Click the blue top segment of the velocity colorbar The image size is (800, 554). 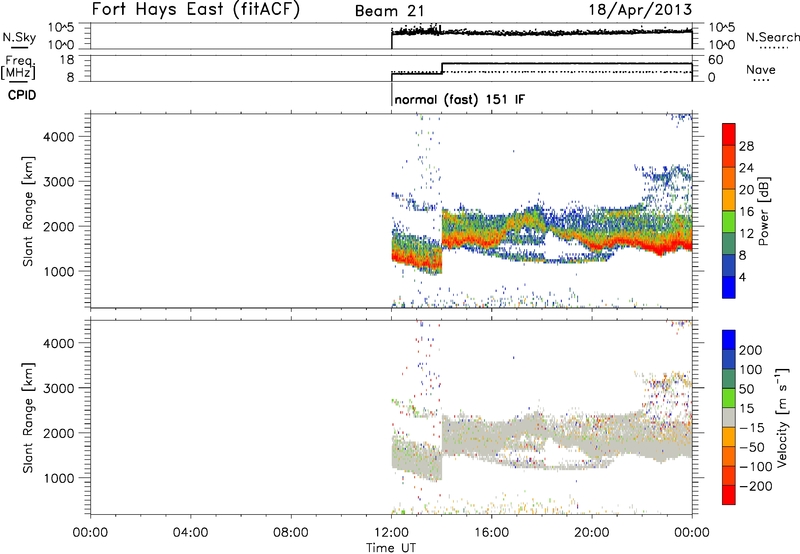(729, 340)
